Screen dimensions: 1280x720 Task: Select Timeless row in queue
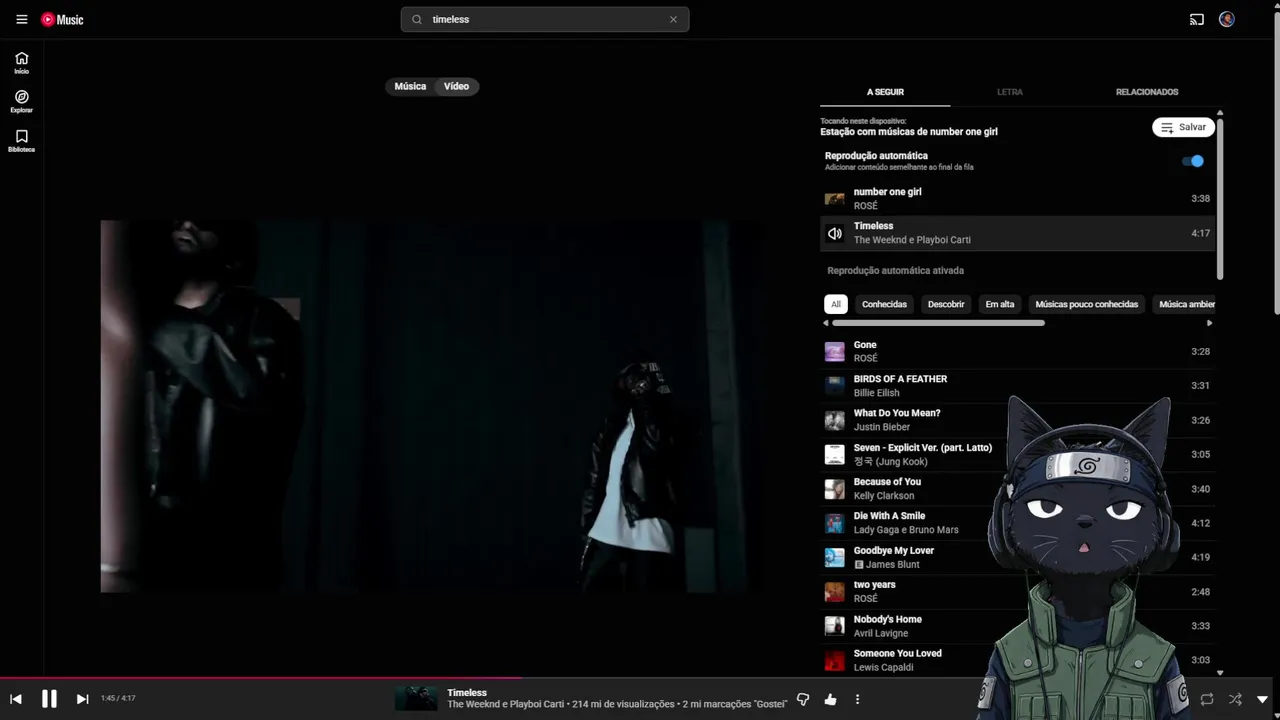(x=1017, y=233)
